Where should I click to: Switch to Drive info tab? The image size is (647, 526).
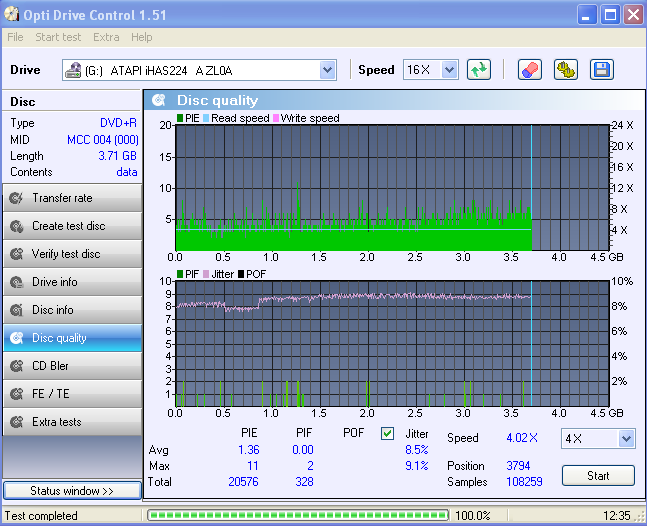coord(72,282)
